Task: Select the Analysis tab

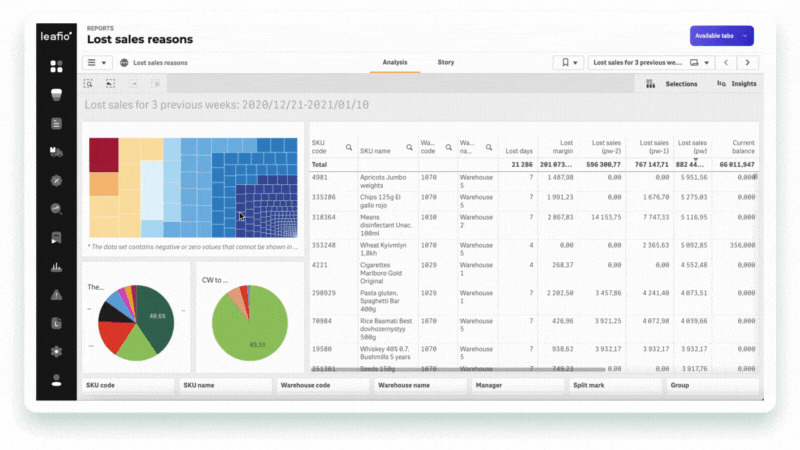Action: pyautogui.click(x=395, y=62)
